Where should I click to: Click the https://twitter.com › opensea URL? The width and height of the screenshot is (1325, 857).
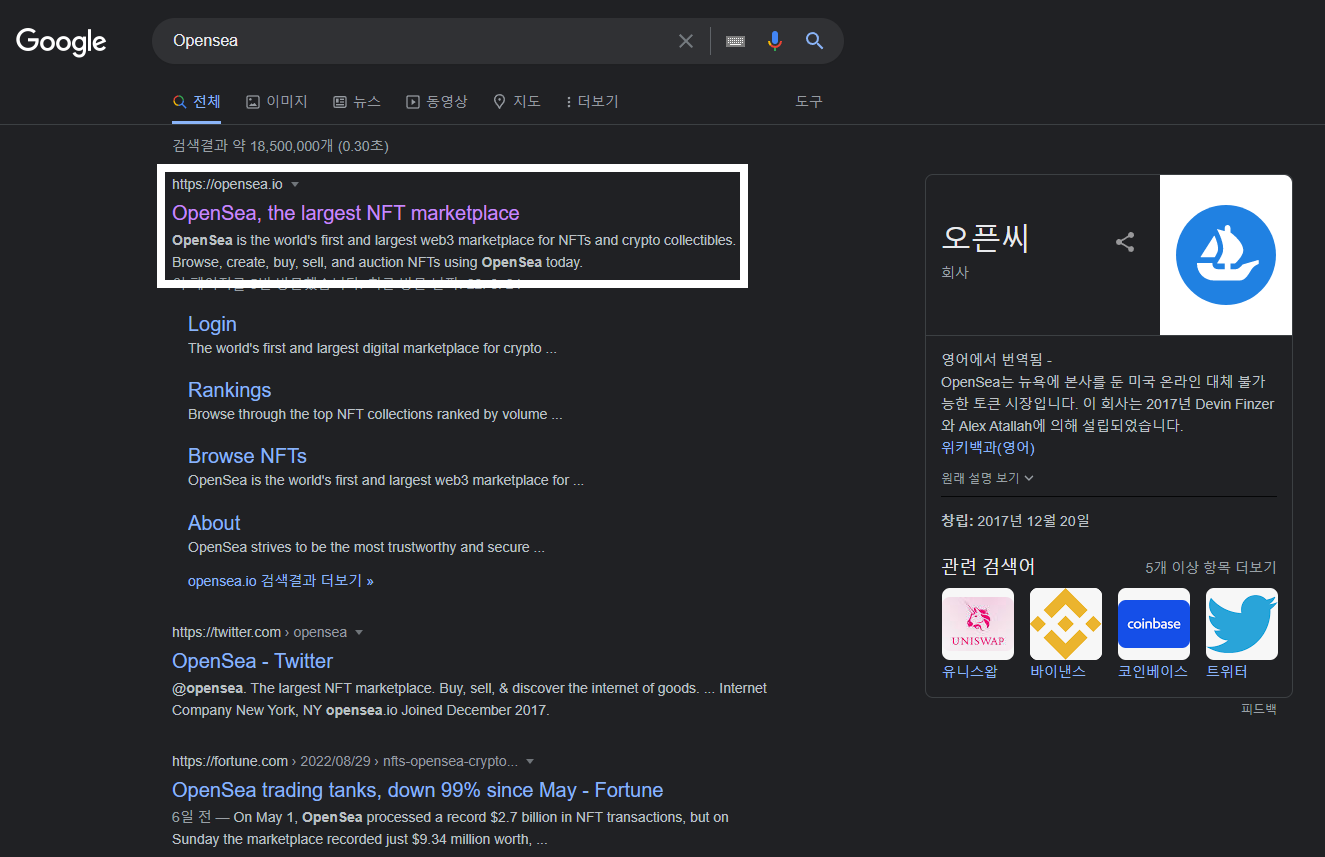(x=259, y=633)
